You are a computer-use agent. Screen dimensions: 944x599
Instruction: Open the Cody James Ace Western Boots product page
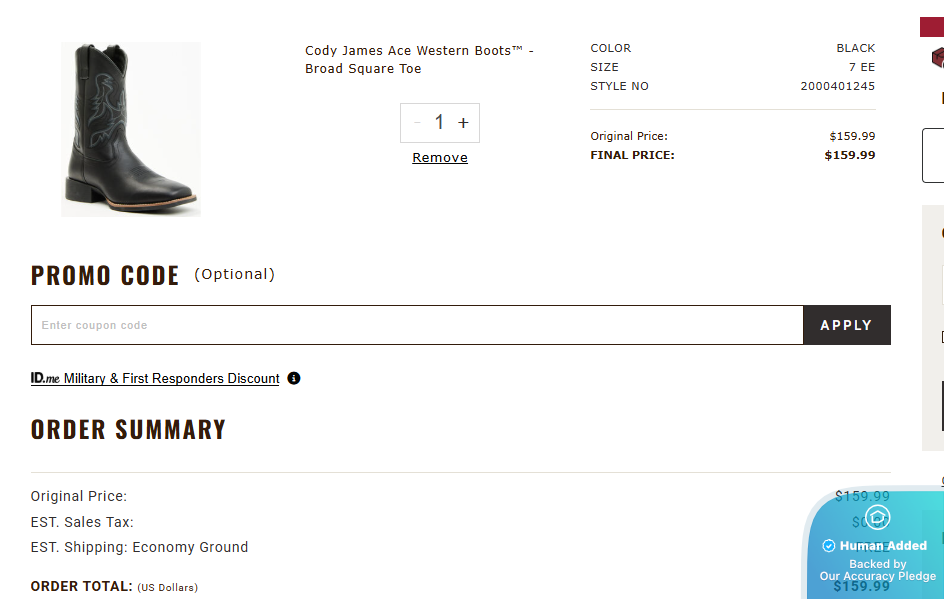tap(418, 59)
